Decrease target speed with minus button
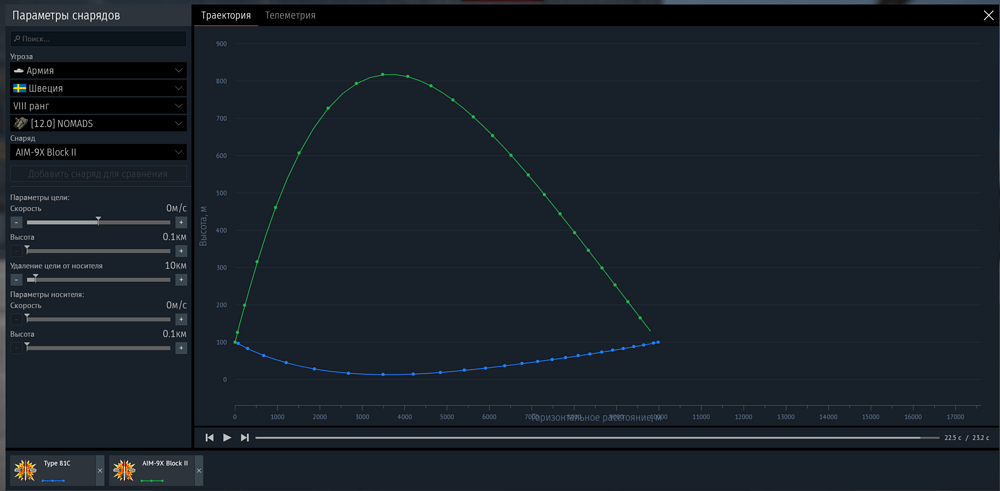The height and width of the screenshot is (491, 1000). coord(17,223)
